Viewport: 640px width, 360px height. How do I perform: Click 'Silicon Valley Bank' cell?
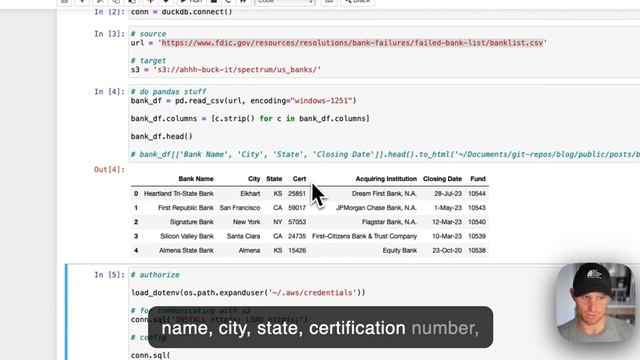(187, 236)
